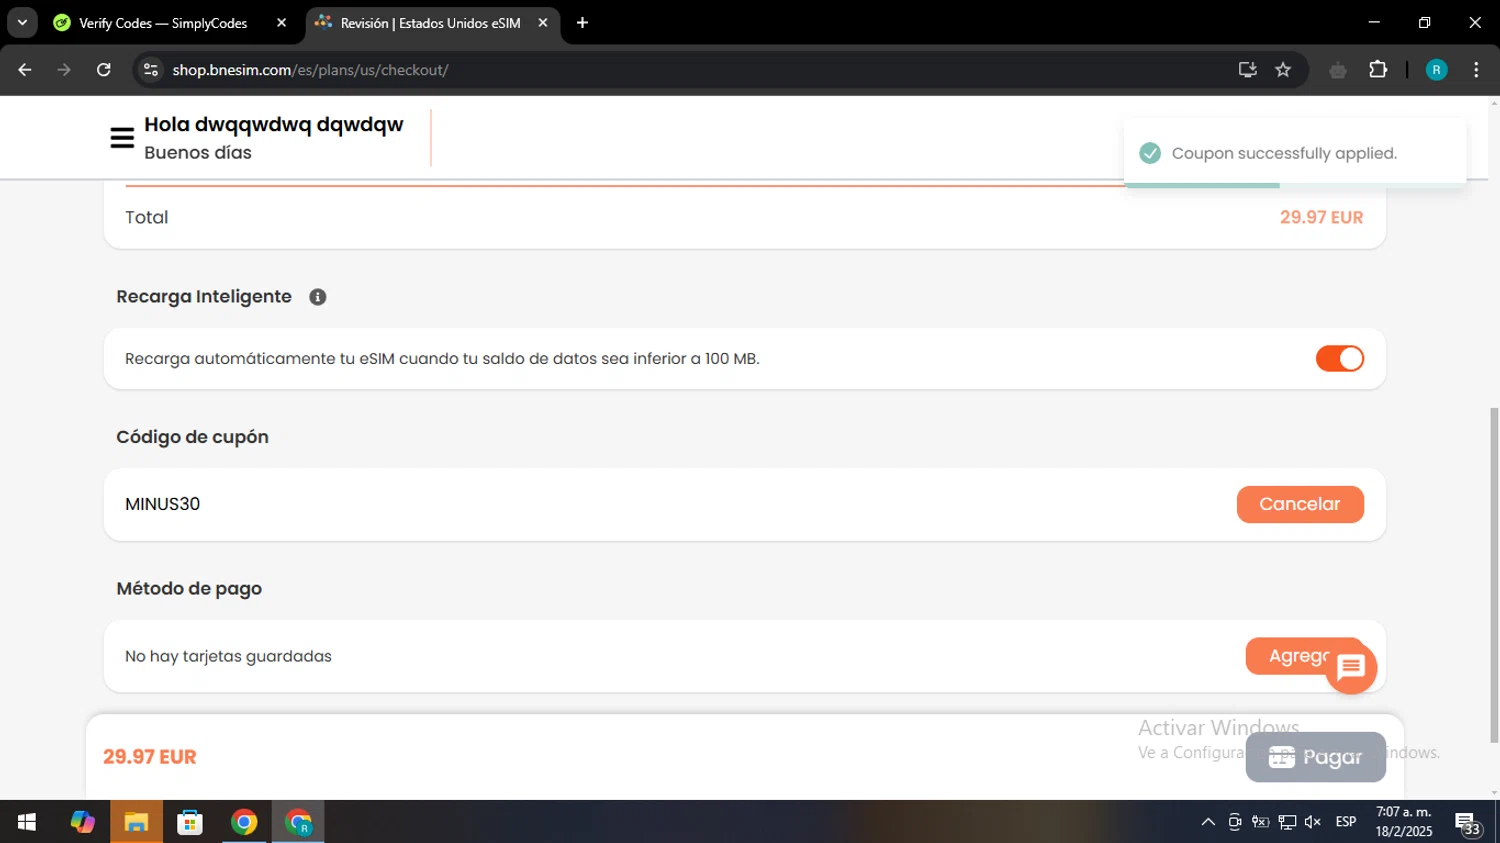Click the network tray icon
Image resolution: width=1500 pixels, height=843 pixels.
(x=1287, y=822)
